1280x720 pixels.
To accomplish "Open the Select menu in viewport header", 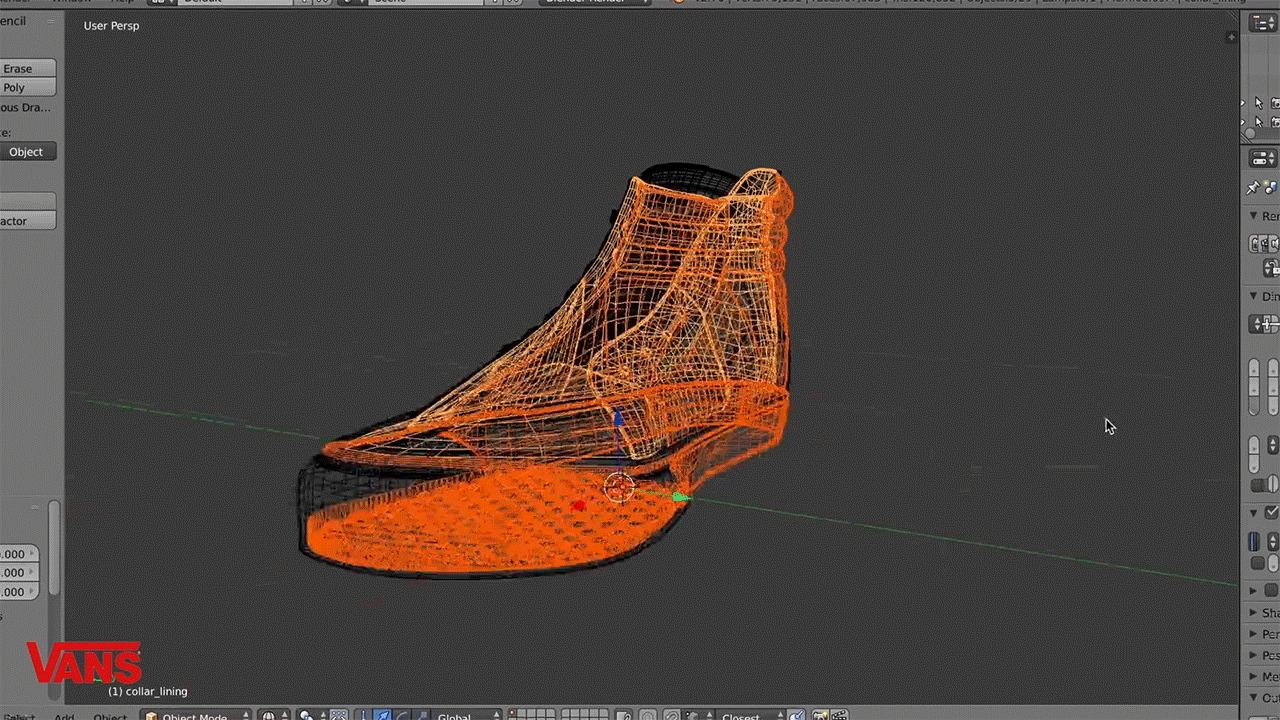I will click(x=19, y=717).
